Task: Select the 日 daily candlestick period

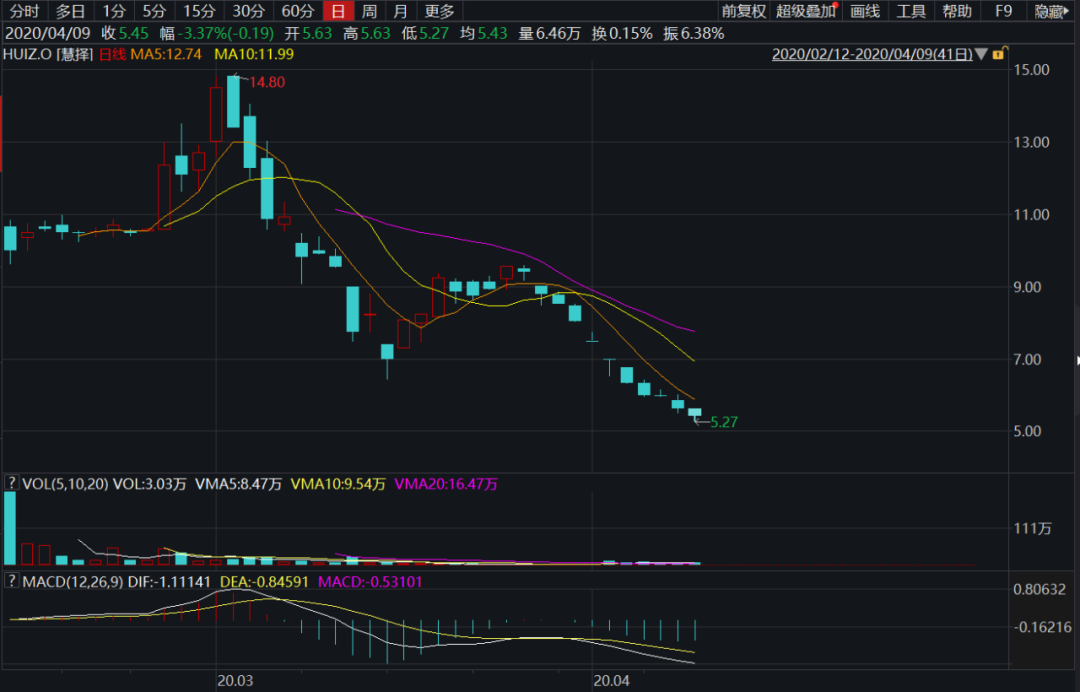Action: coord(339,11)
